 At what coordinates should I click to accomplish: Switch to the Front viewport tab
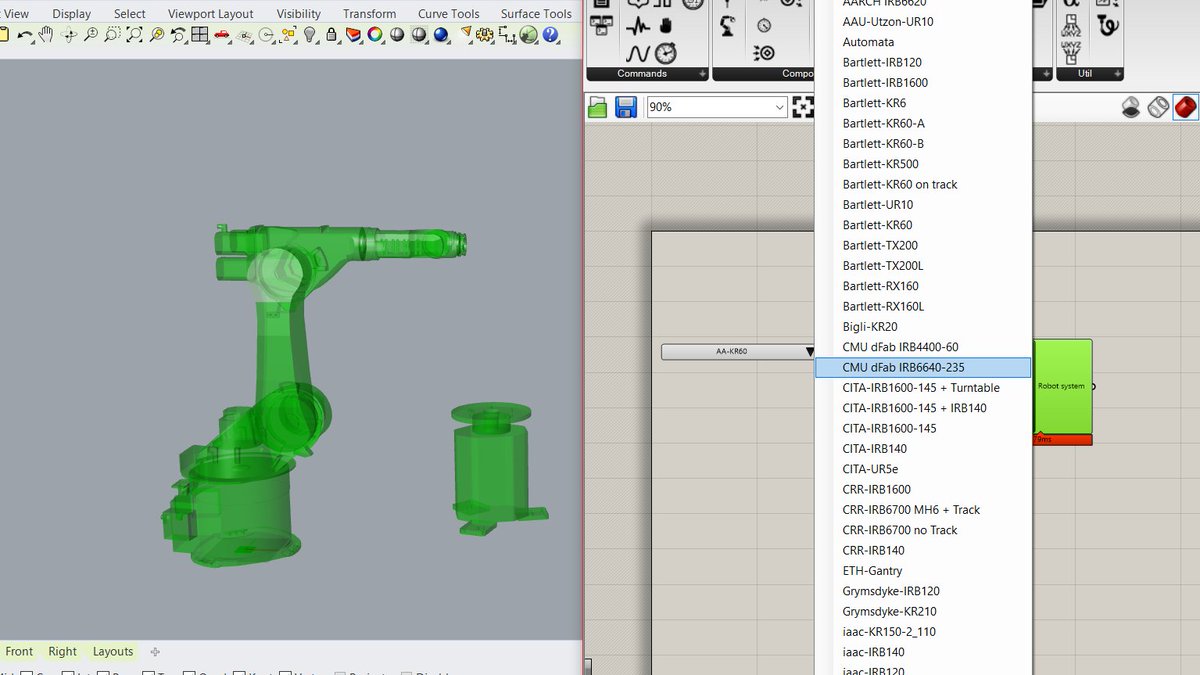coord(19,651)
